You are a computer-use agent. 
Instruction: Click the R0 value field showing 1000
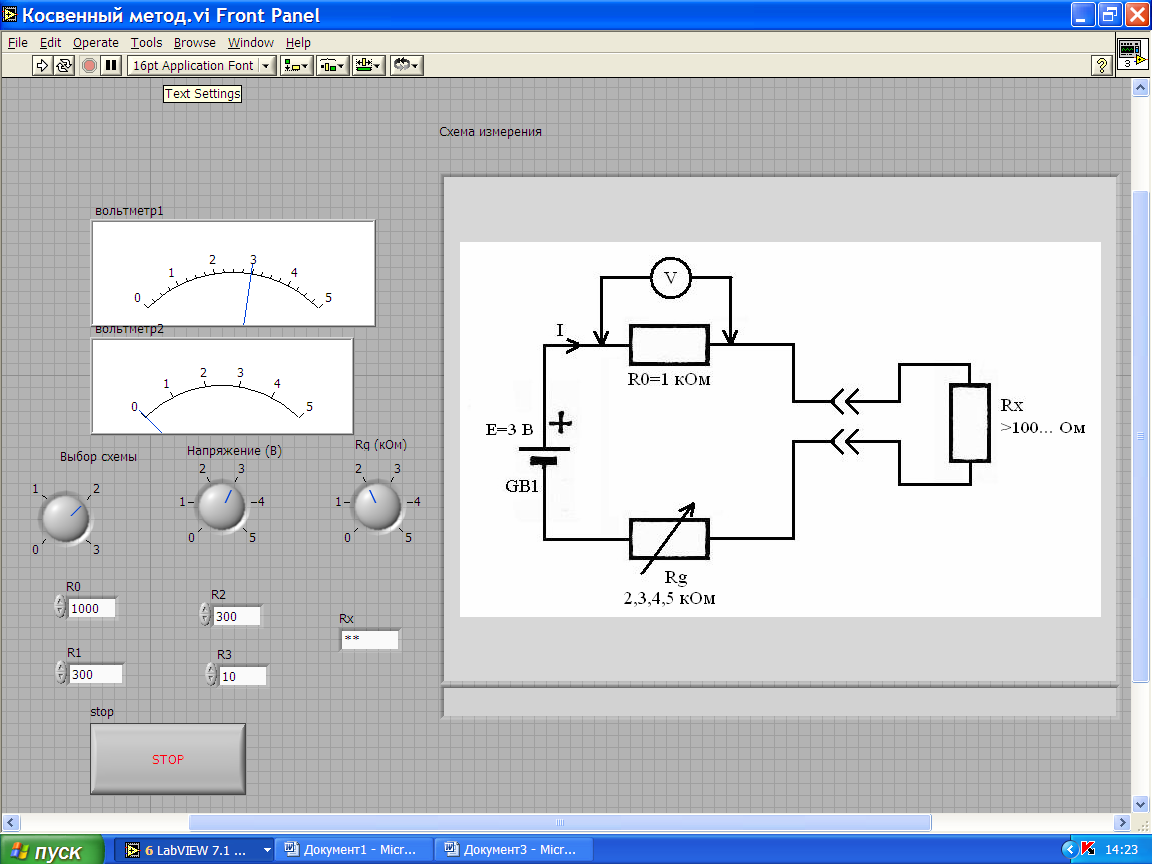[92, 608]
